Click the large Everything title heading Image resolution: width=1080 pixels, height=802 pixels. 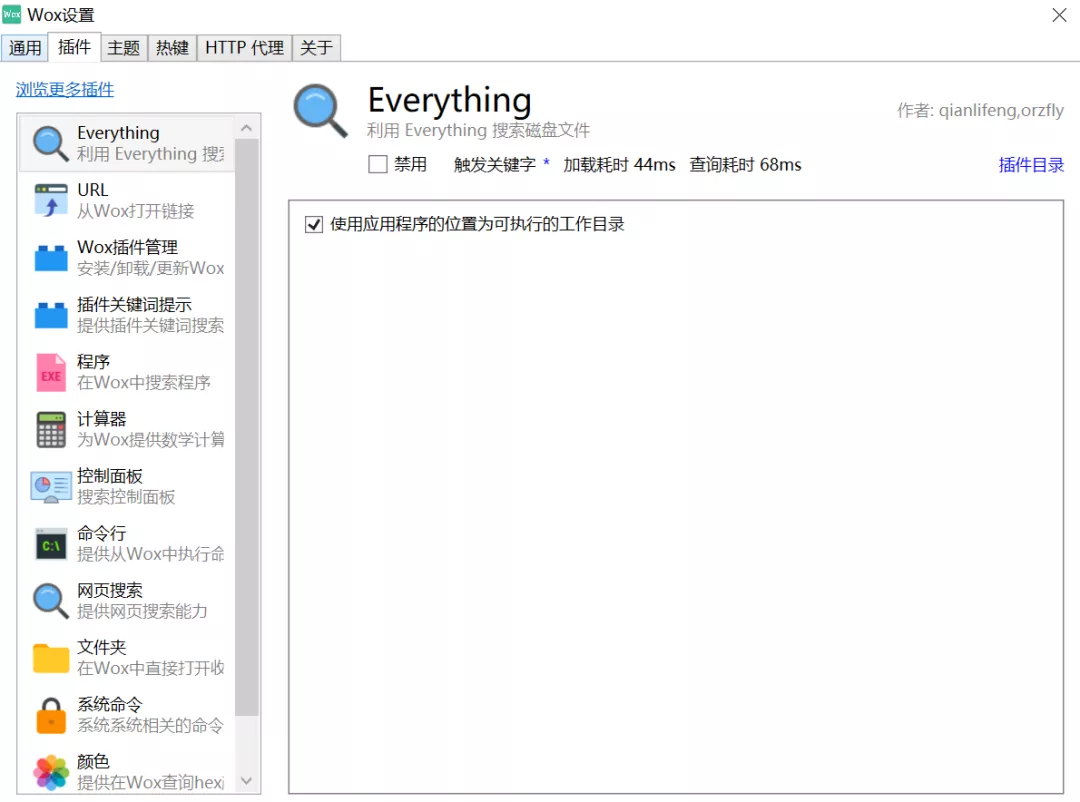(x=450, y=101)
